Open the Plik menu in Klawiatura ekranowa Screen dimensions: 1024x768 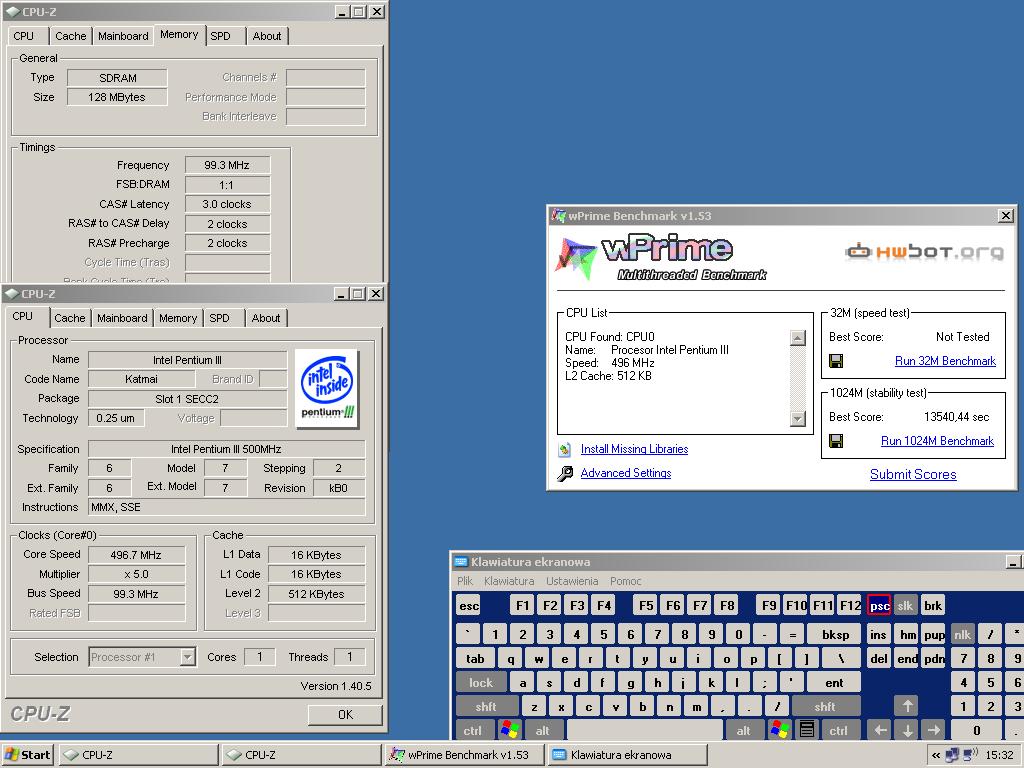[465, 581]
